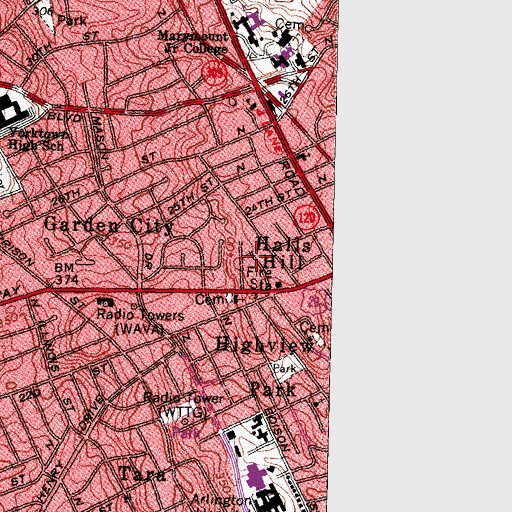The width and height of the screenshot is (512, 512).
Task: Select the 25TH ST street label
Action: point(191,196)
